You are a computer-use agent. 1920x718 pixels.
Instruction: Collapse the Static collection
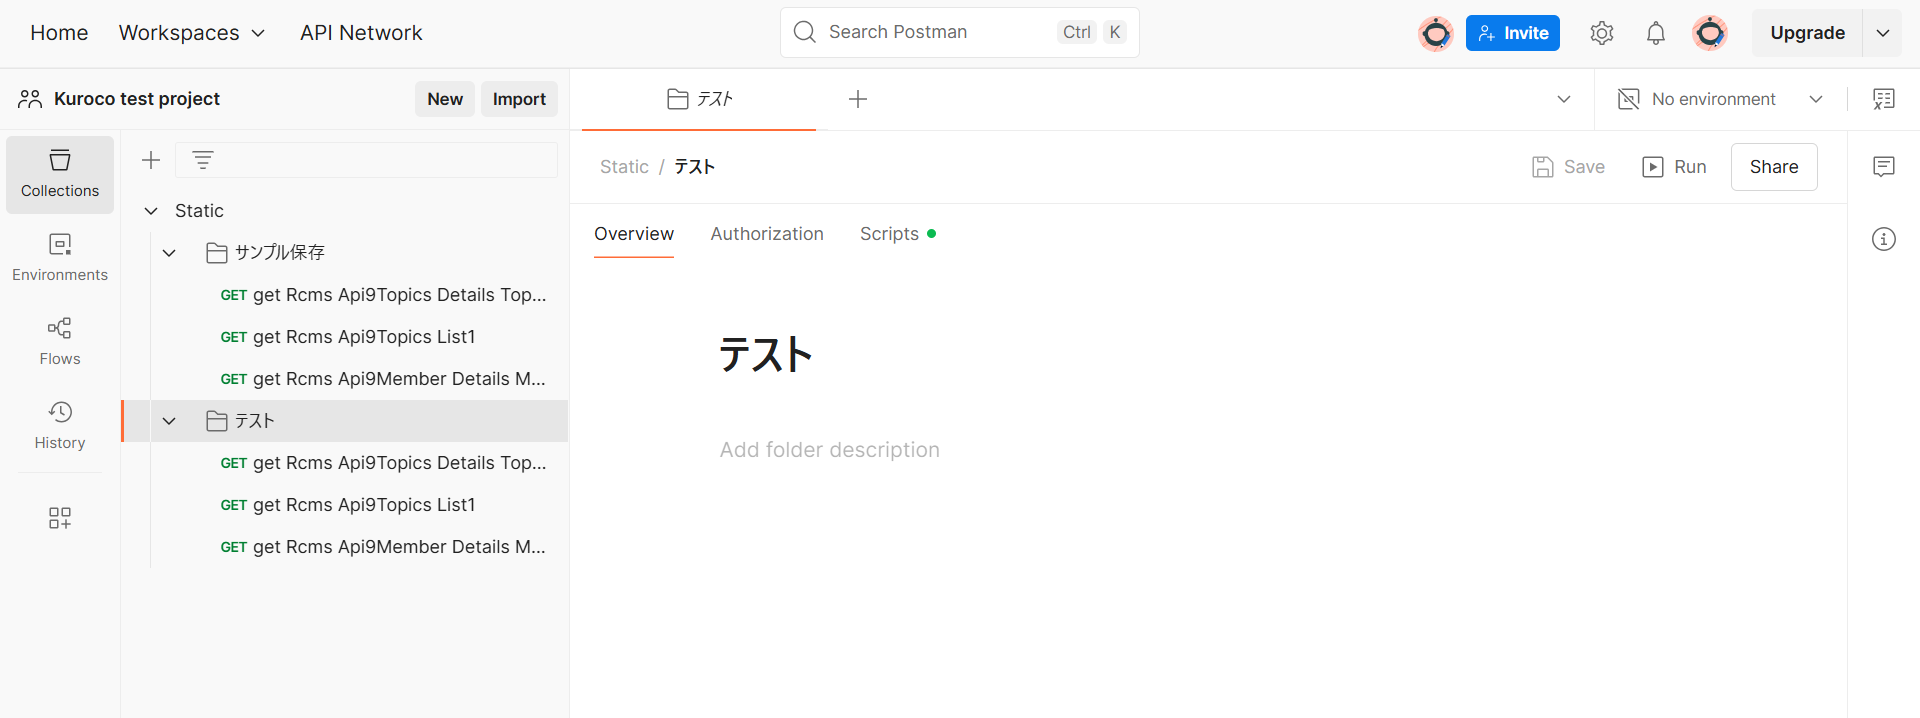(151, 211)
